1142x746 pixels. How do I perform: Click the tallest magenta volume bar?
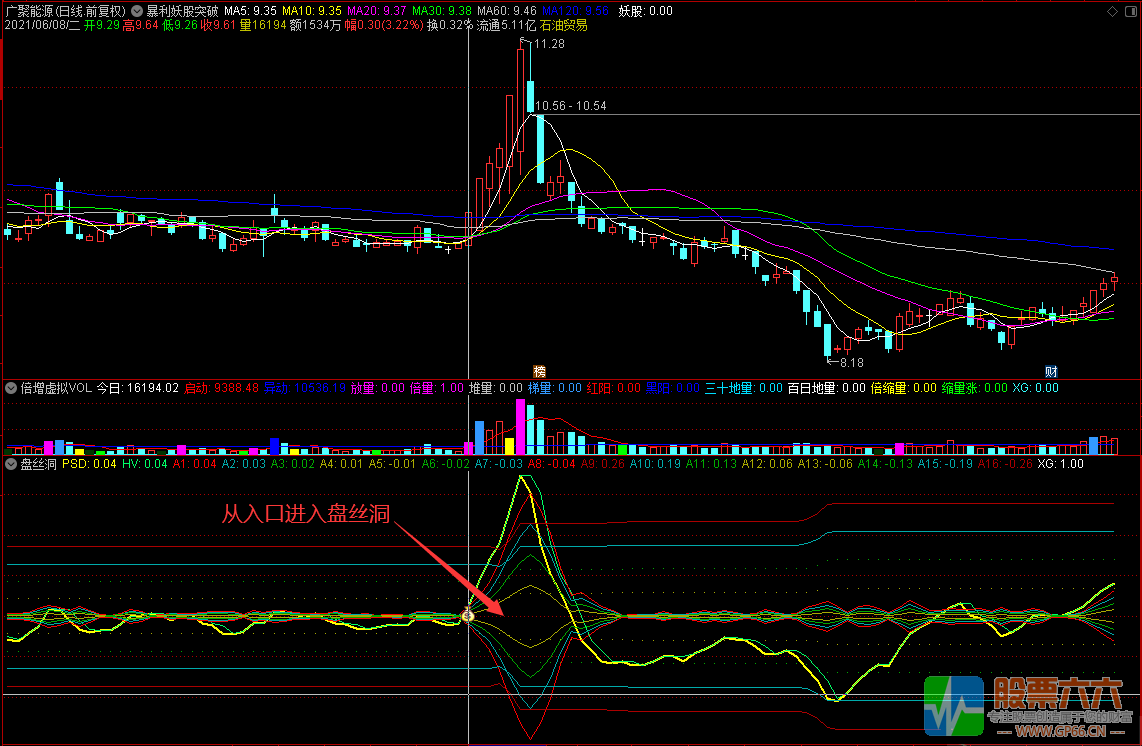[x=520, y=427]
